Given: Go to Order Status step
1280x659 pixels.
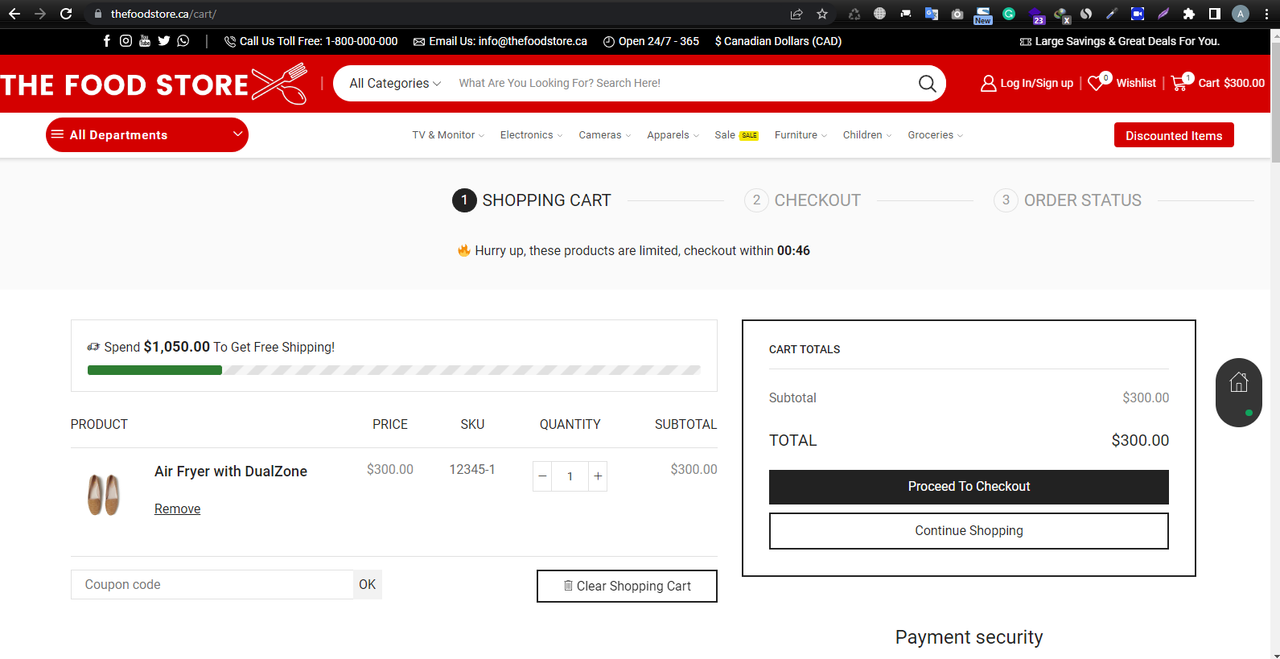Looking at the screenshot, I should point(1067,200).
